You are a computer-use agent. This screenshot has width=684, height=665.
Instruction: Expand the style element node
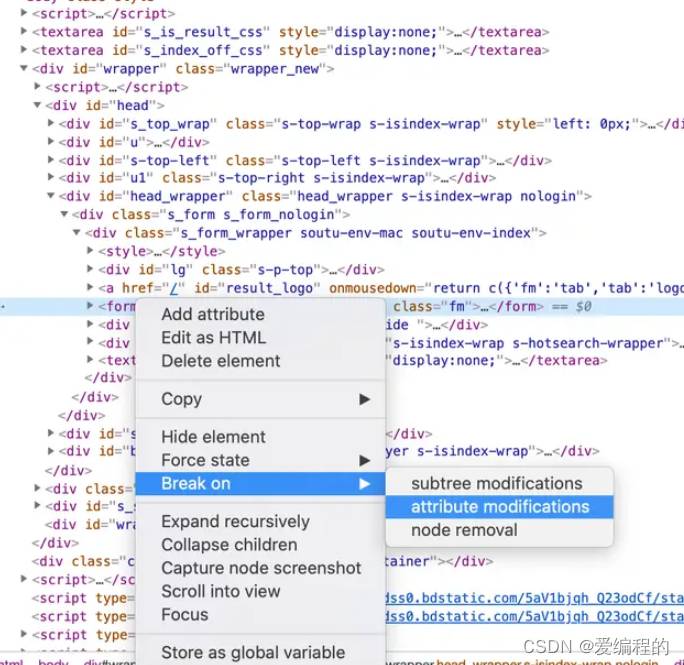click(90, 250)
